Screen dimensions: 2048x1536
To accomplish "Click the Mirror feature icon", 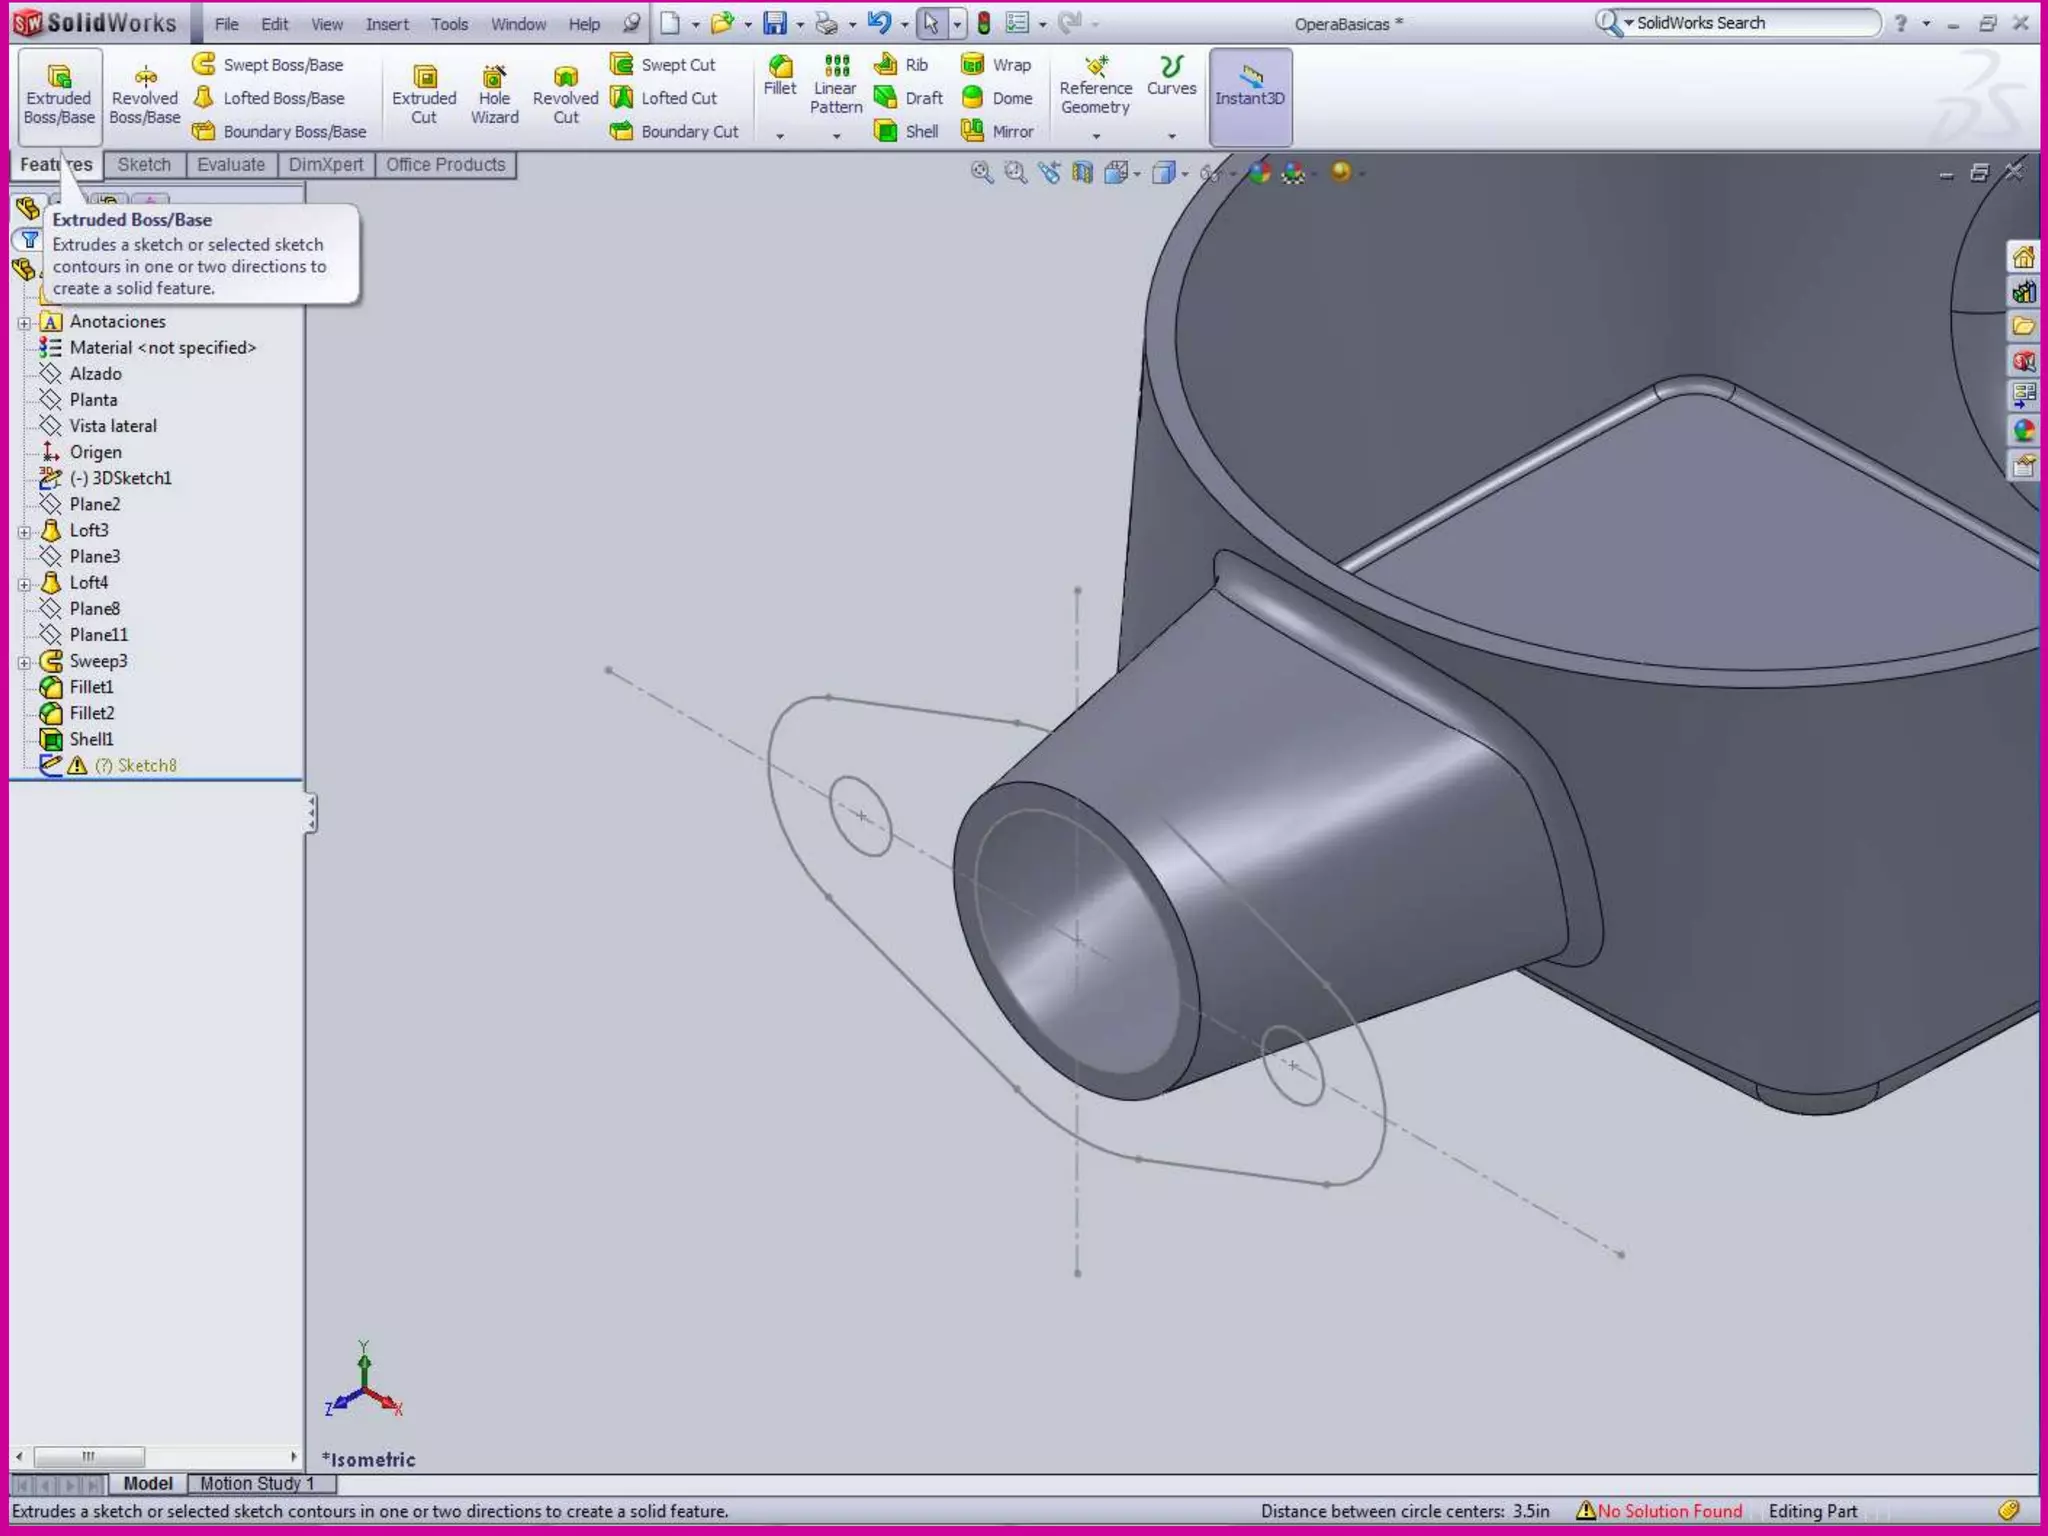I will point(972,131).
